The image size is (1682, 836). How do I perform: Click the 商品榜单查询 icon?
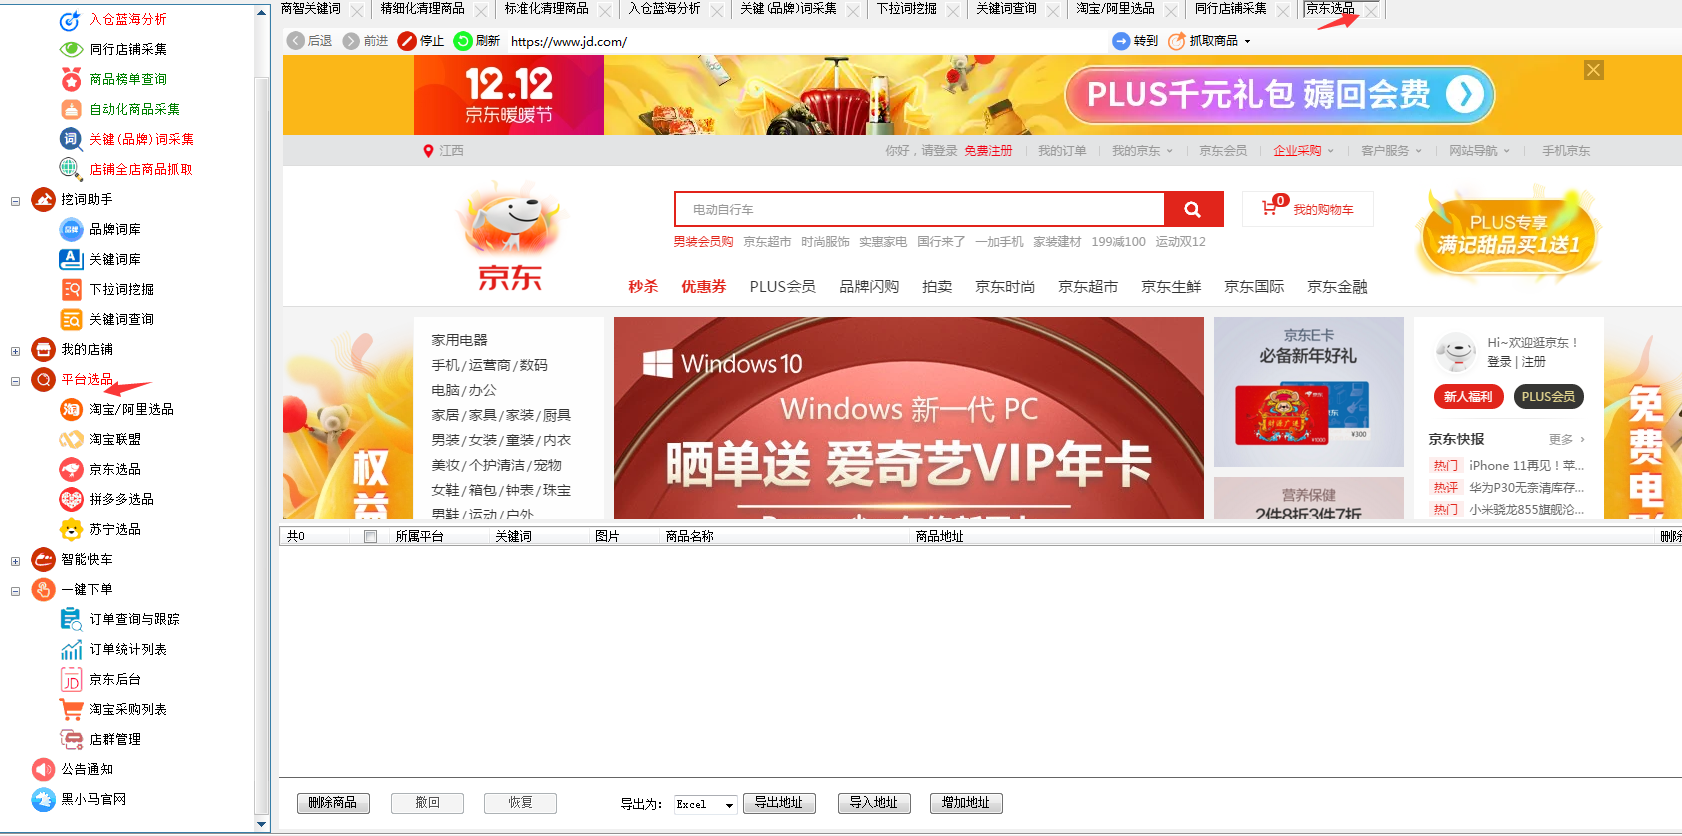[71, 79]
